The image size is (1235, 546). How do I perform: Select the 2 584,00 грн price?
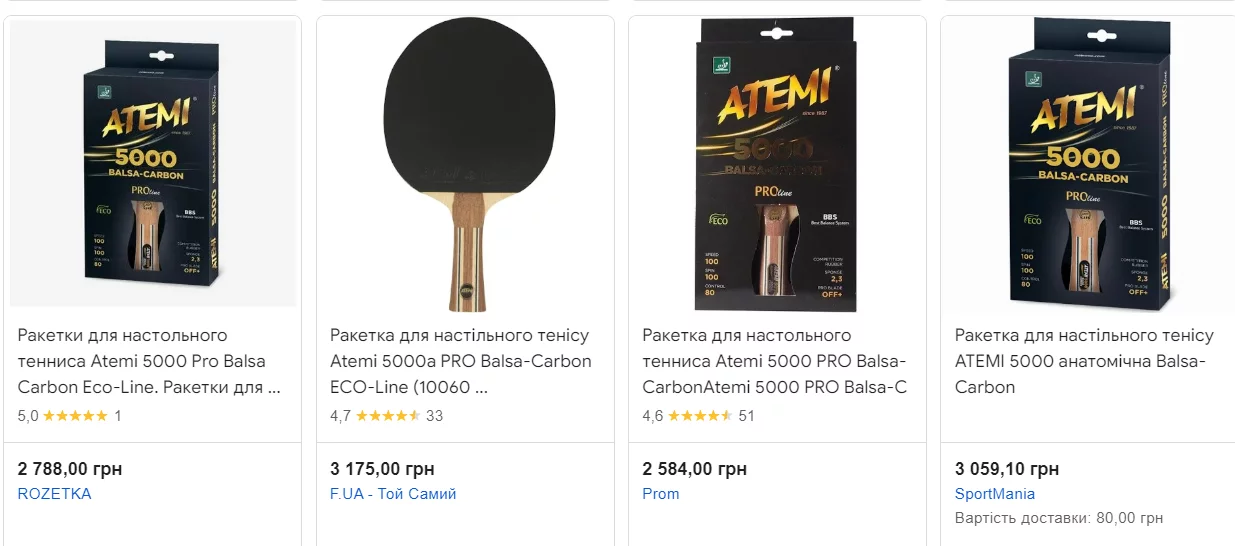tap(694, 469)
